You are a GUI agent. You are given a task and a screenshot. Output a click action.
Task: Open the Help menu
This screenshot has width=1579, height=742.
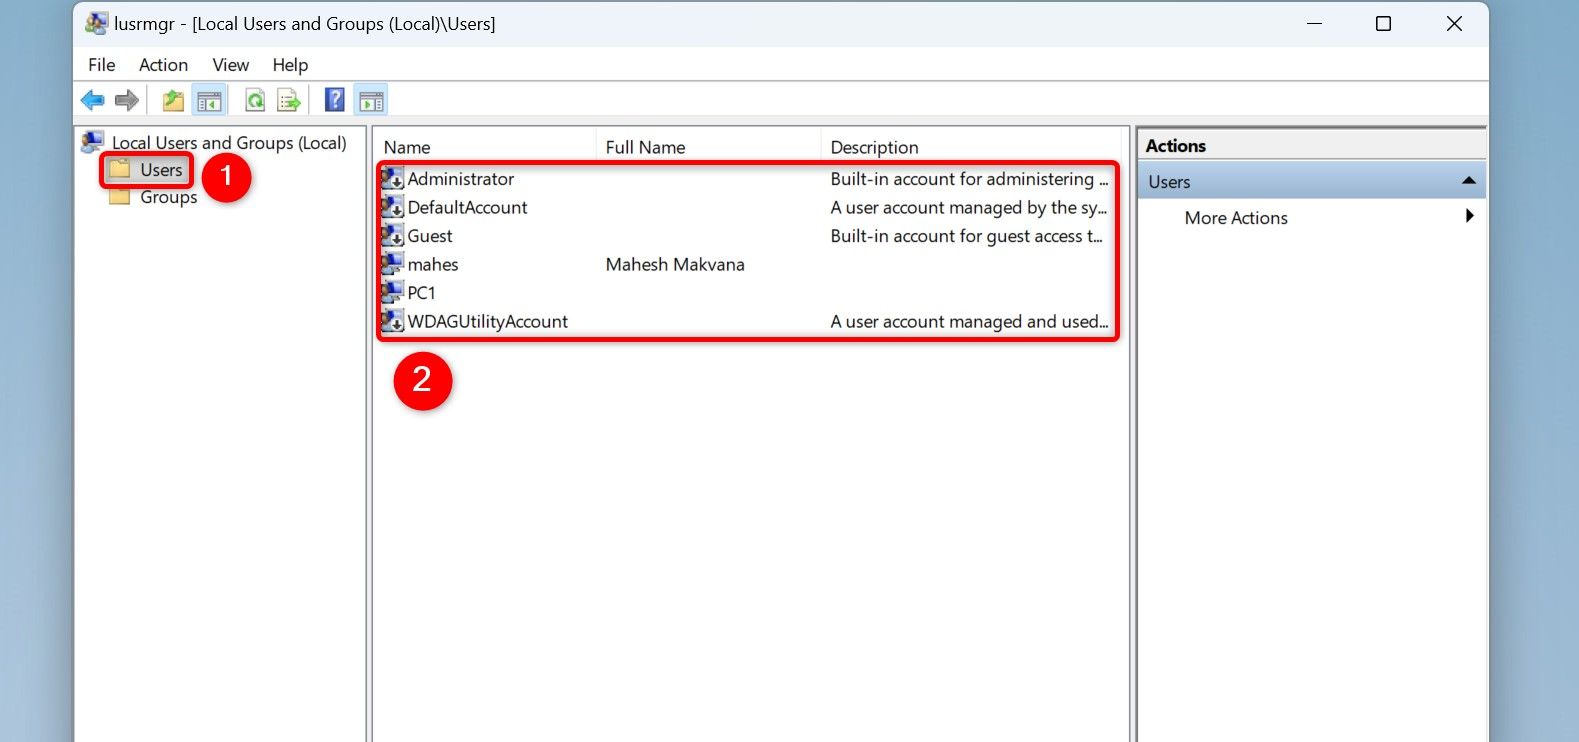290,65
